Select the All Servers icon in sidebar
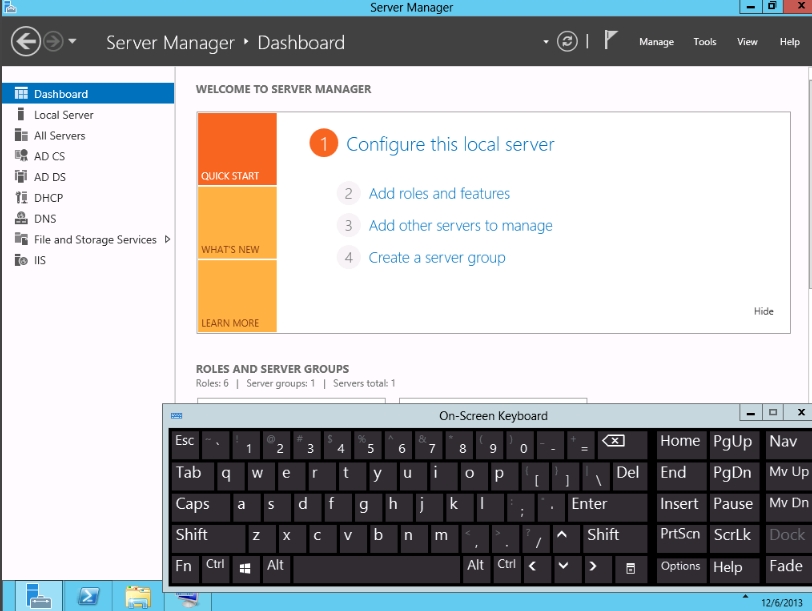This screenshot has height=611, width=812. point(21,135)
